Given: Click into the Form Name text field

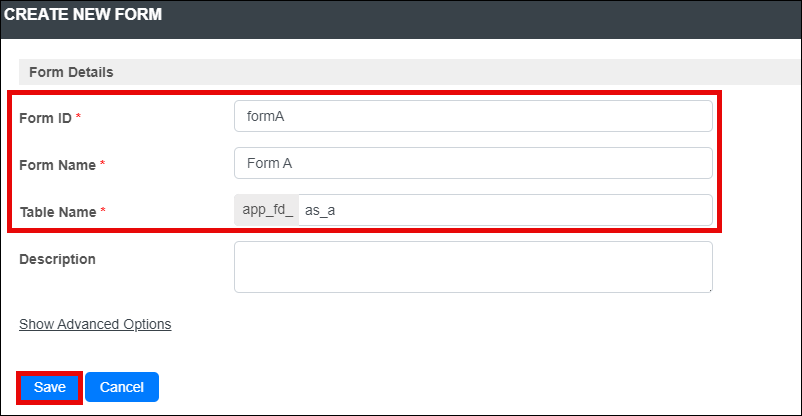Looking at the screenshot, I should [473, 163].
